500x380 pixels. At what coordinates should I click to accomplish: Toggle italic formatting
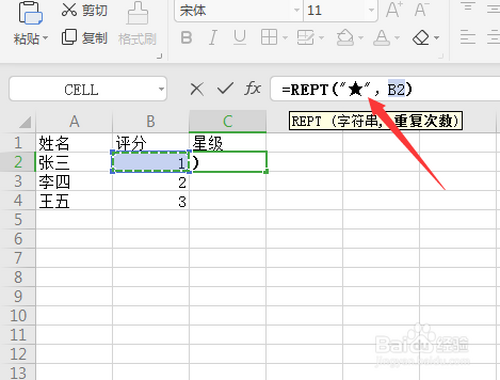(x=213, y=38)
